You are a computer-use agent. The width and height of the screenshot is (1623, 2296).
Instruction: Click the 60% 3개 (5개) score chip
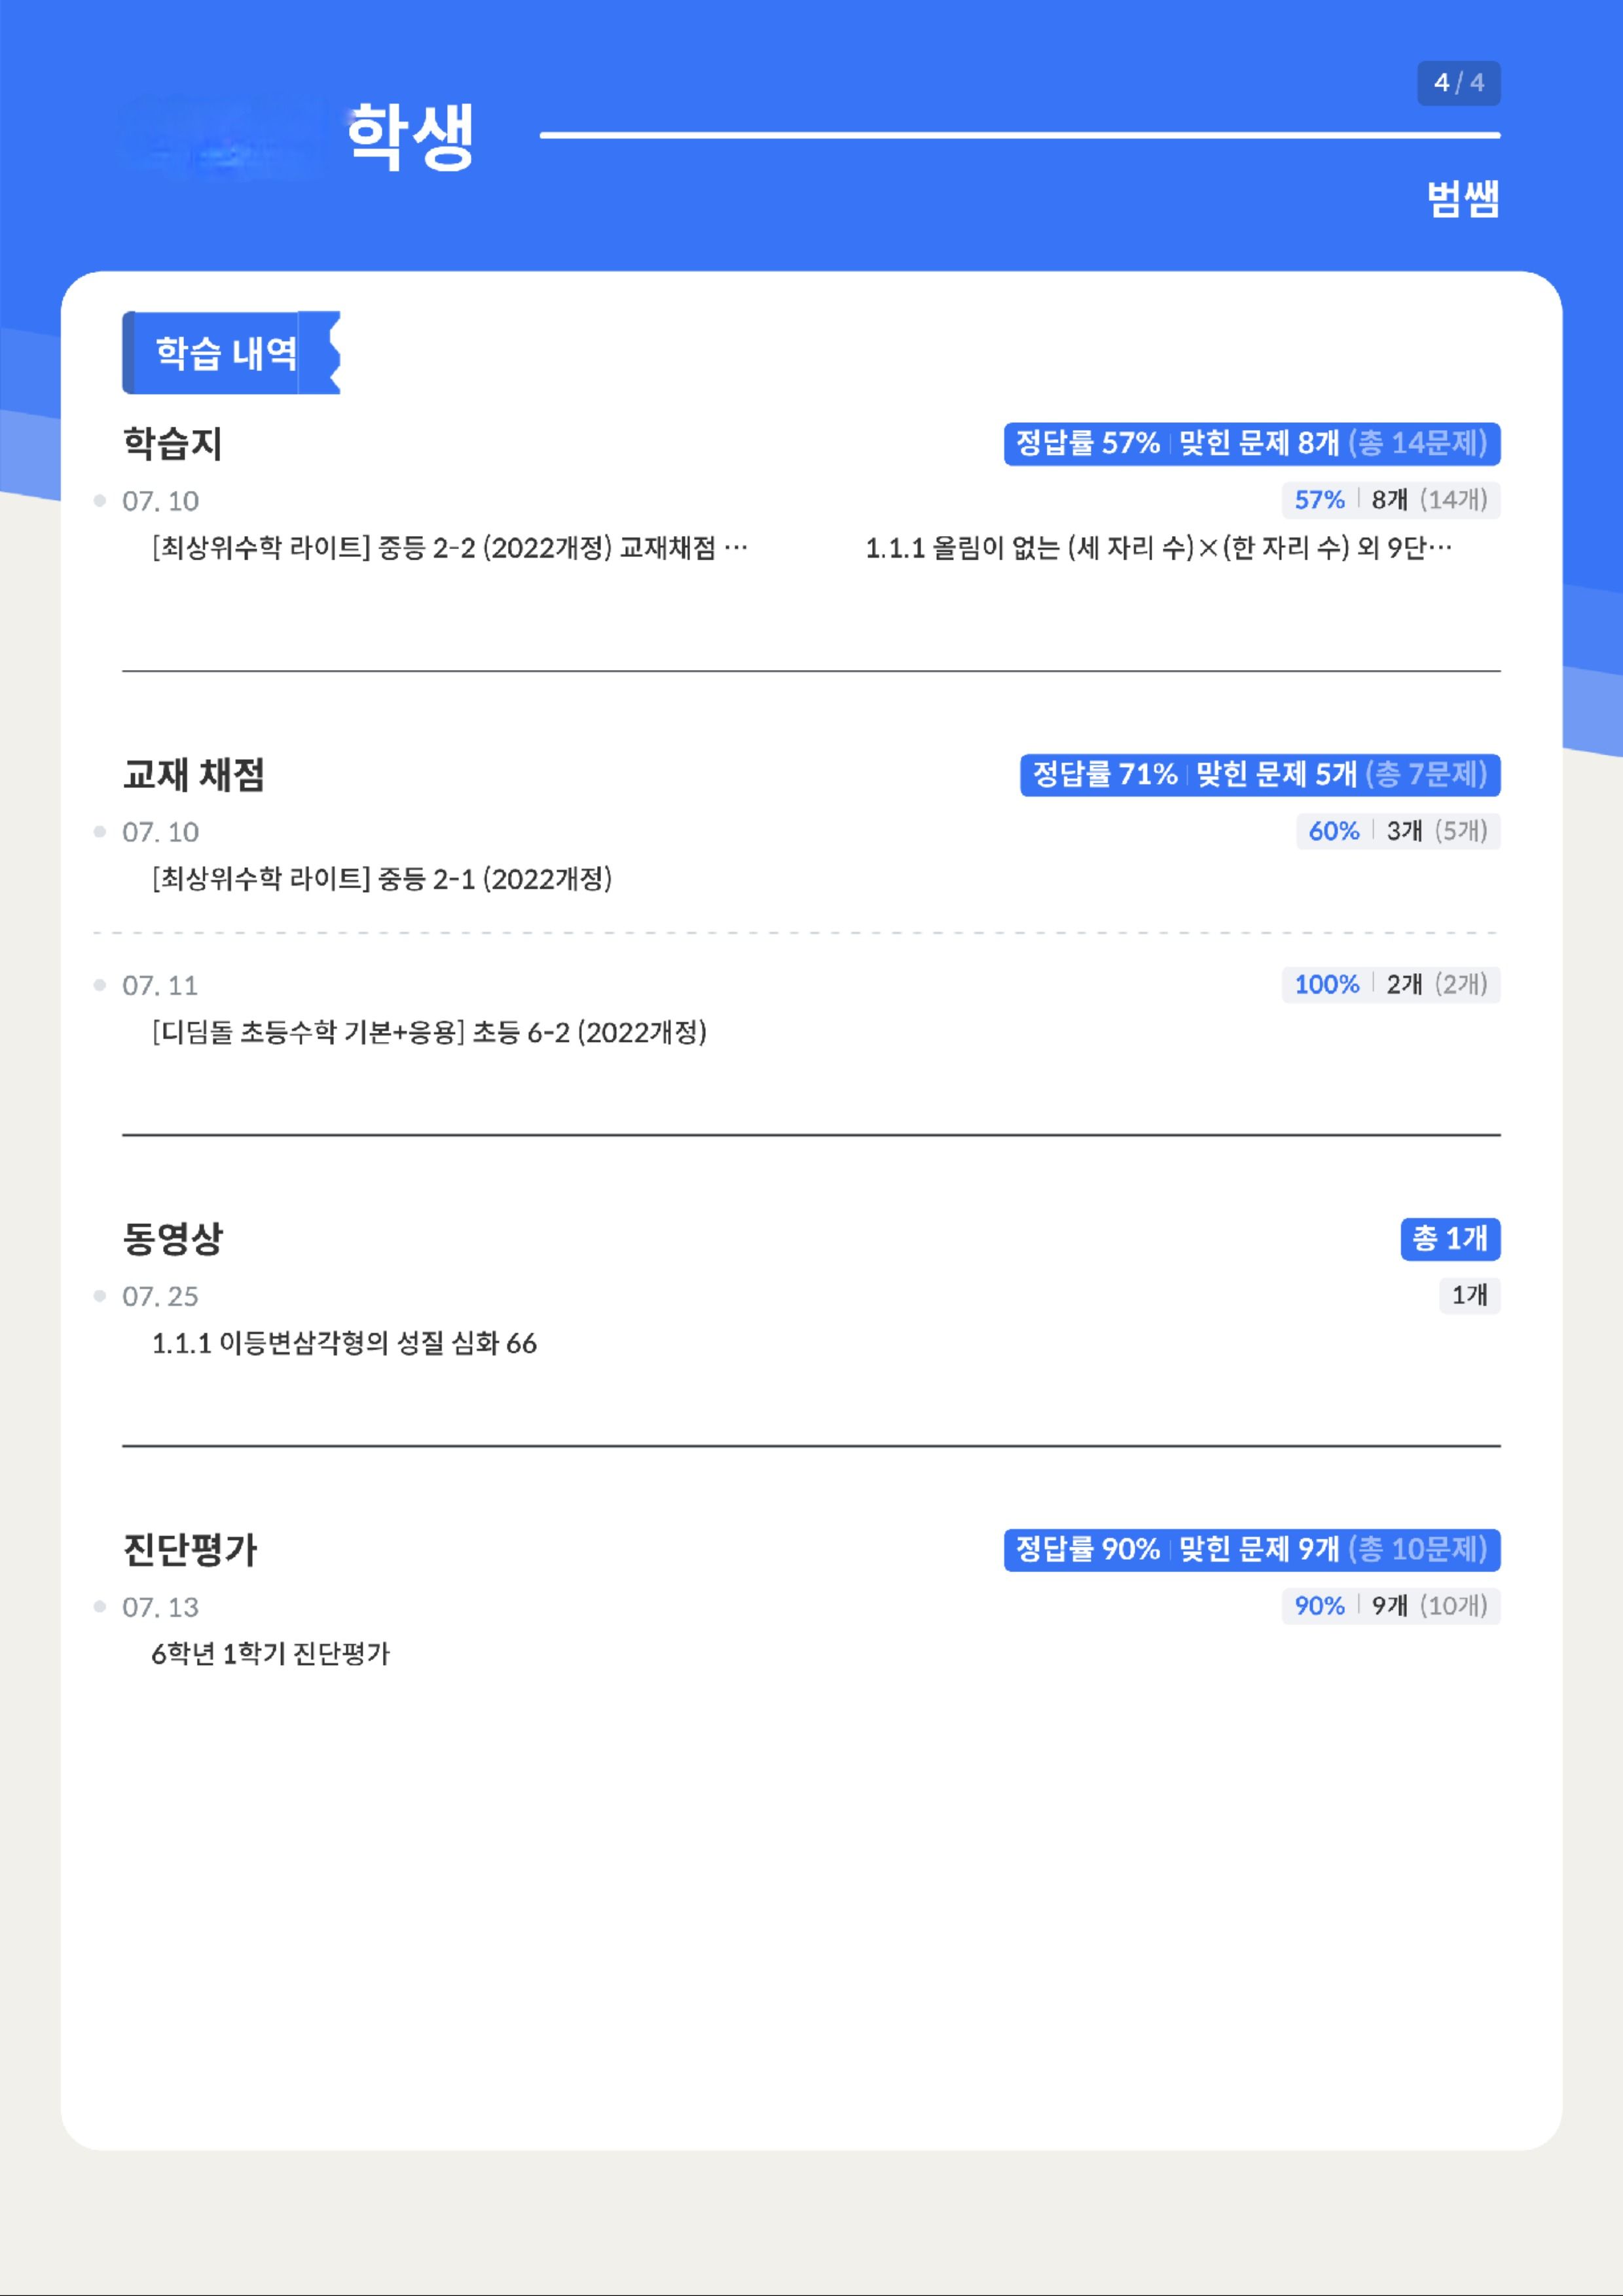coord(1398,830)
